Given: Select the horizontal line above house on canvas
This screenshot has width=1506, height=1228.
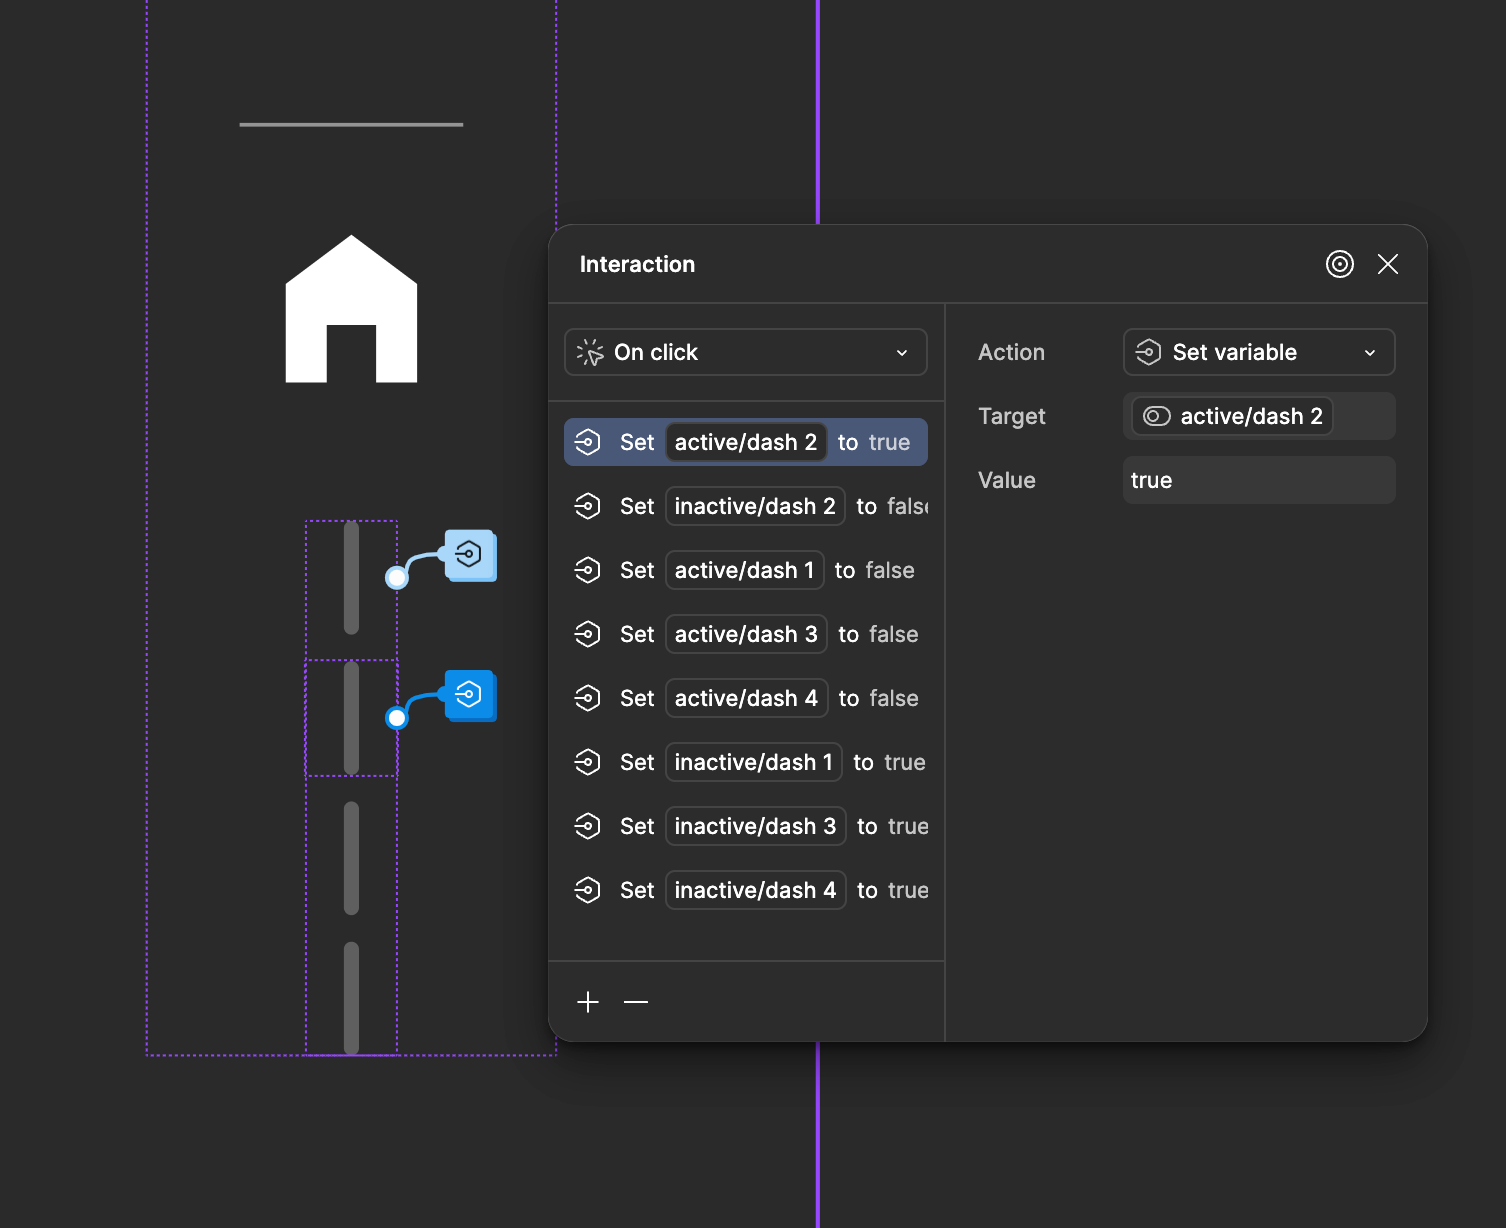Looking at the screenshot, I should point(351,124).
